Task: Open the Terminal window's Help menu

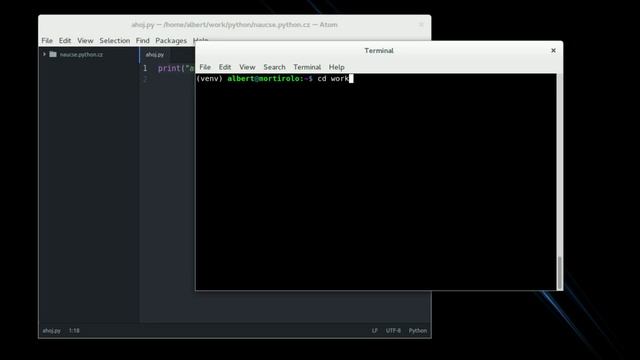Action: pos(336,67)
